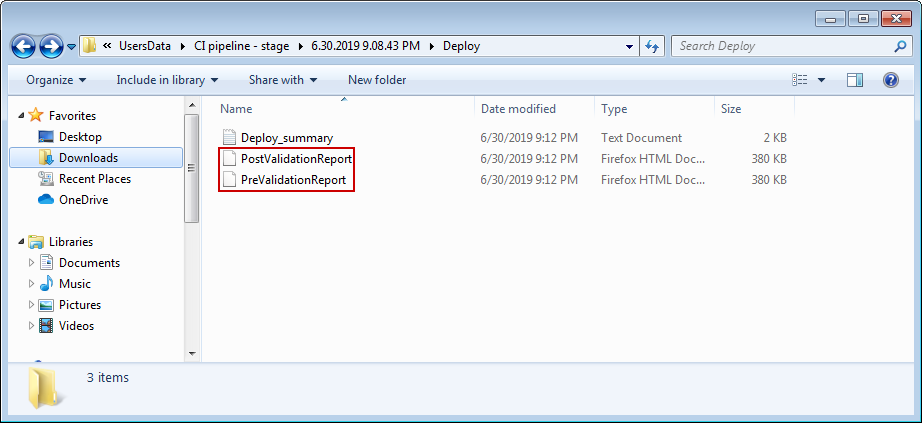Image resolution: width=922 pixels, height=423 pixels.
Task: Expand the Pictures library
Action: coord(32,305)
